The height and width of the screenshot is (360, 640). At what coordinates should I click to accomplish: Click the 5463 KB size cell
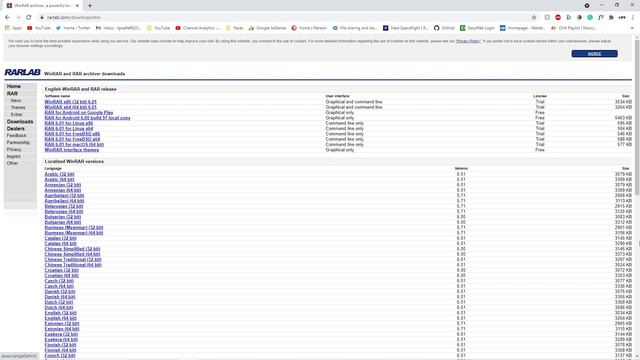[623, 118]
